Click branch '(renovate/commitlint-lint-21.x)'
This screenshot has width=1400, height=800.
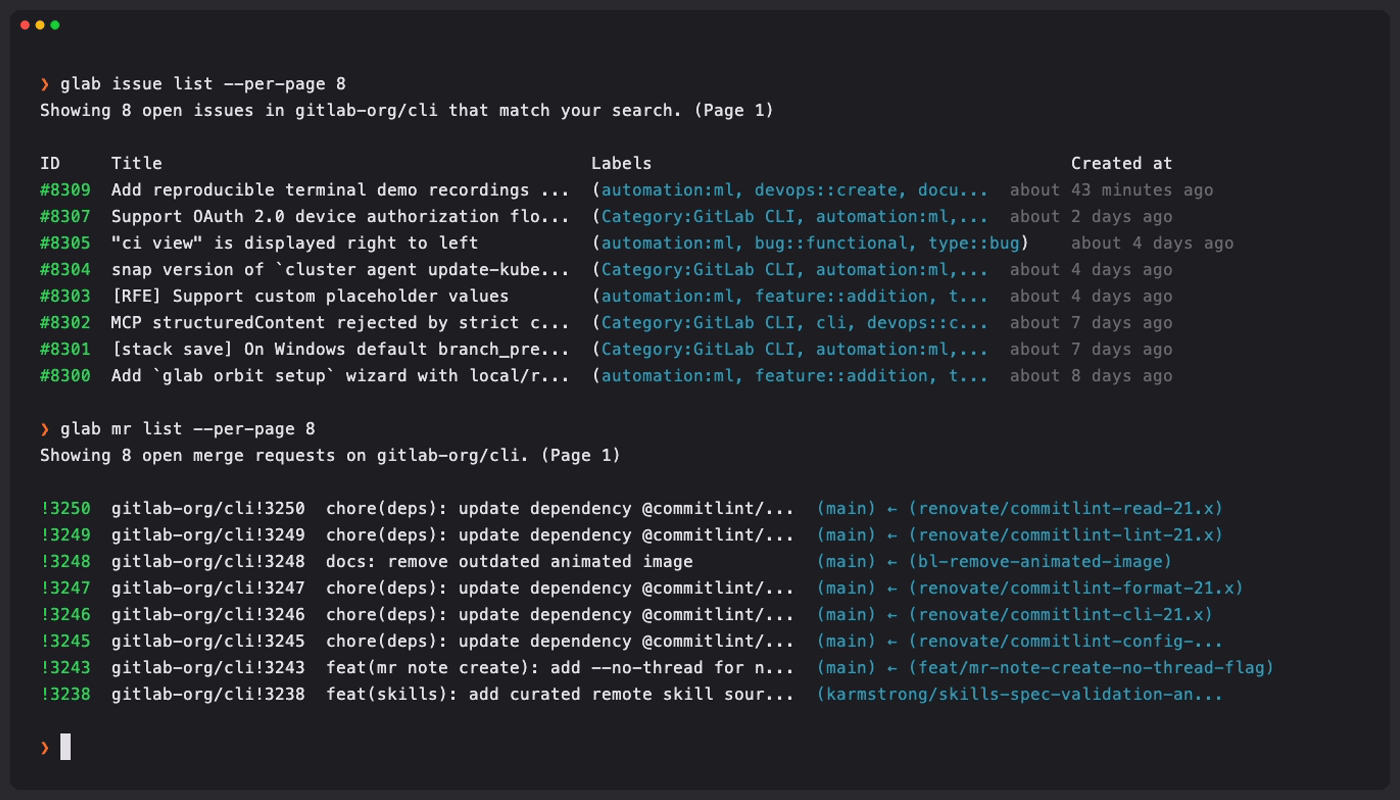(x=1065, y=535)
